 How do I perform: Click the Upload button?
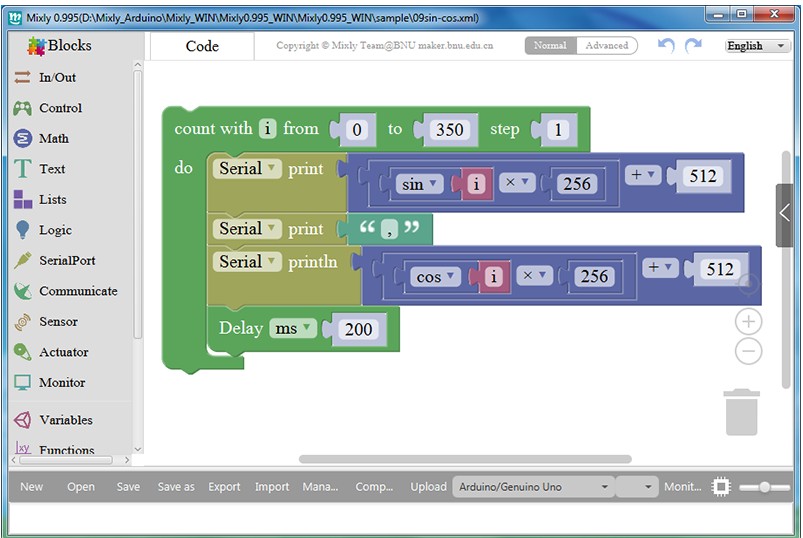[428, 487]
